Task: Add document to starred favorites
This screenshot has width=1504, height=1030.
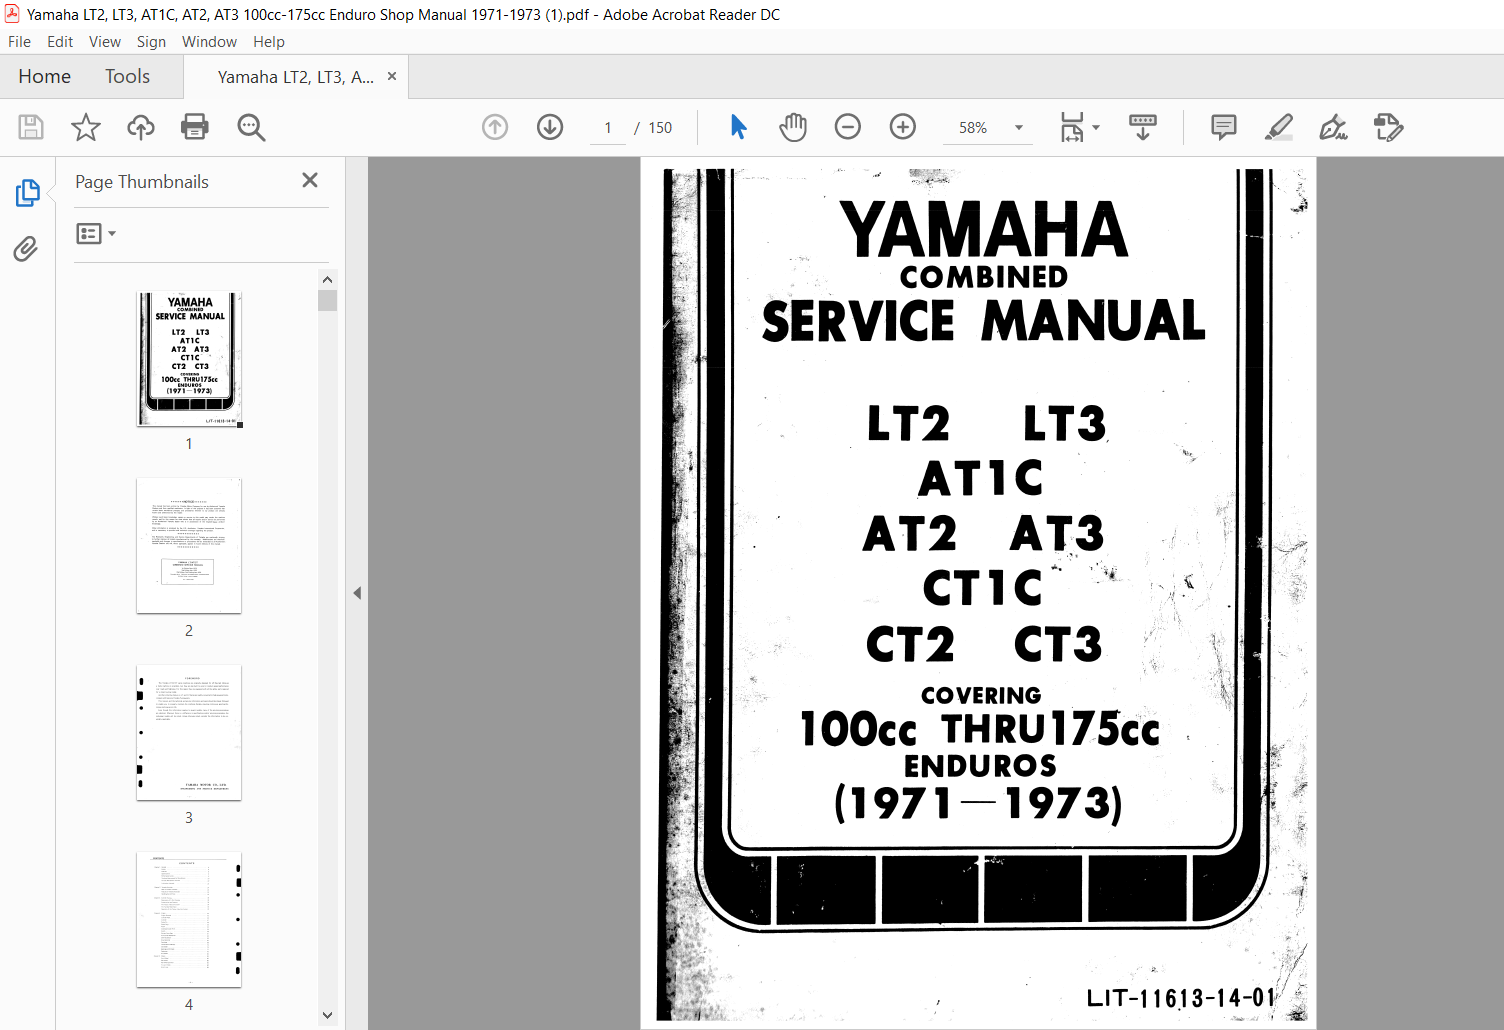Action: [x=86, y=127]
